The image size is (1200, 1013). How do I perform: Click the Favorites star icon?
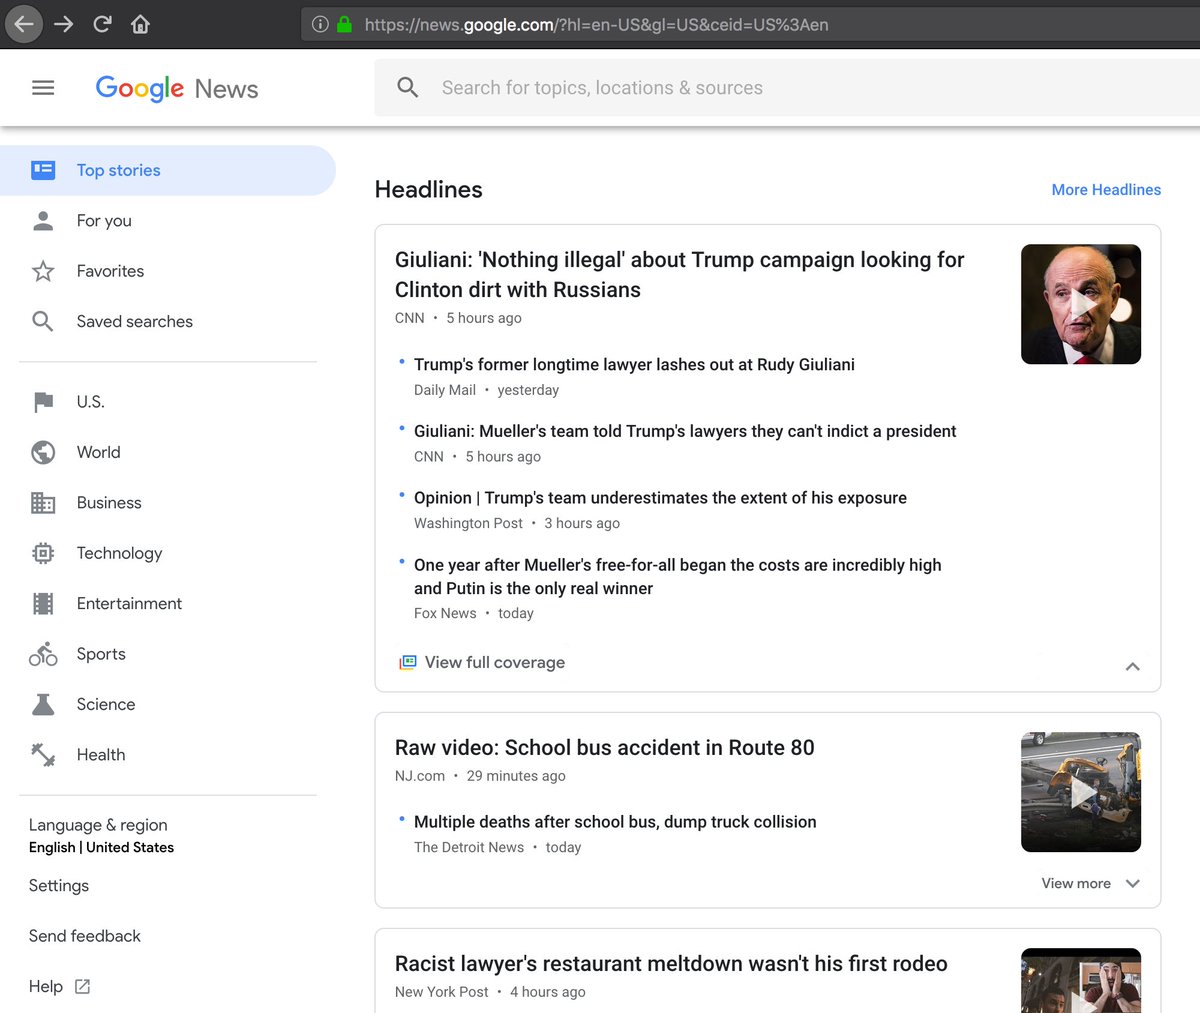(x=43, y=271)
